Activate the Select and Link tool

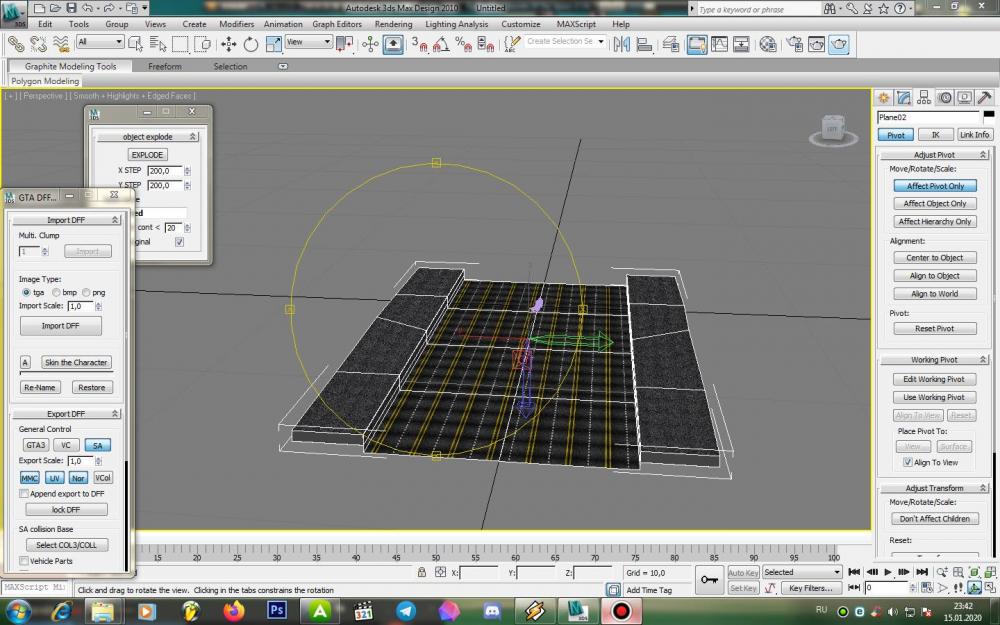click(x=16, y=44)
